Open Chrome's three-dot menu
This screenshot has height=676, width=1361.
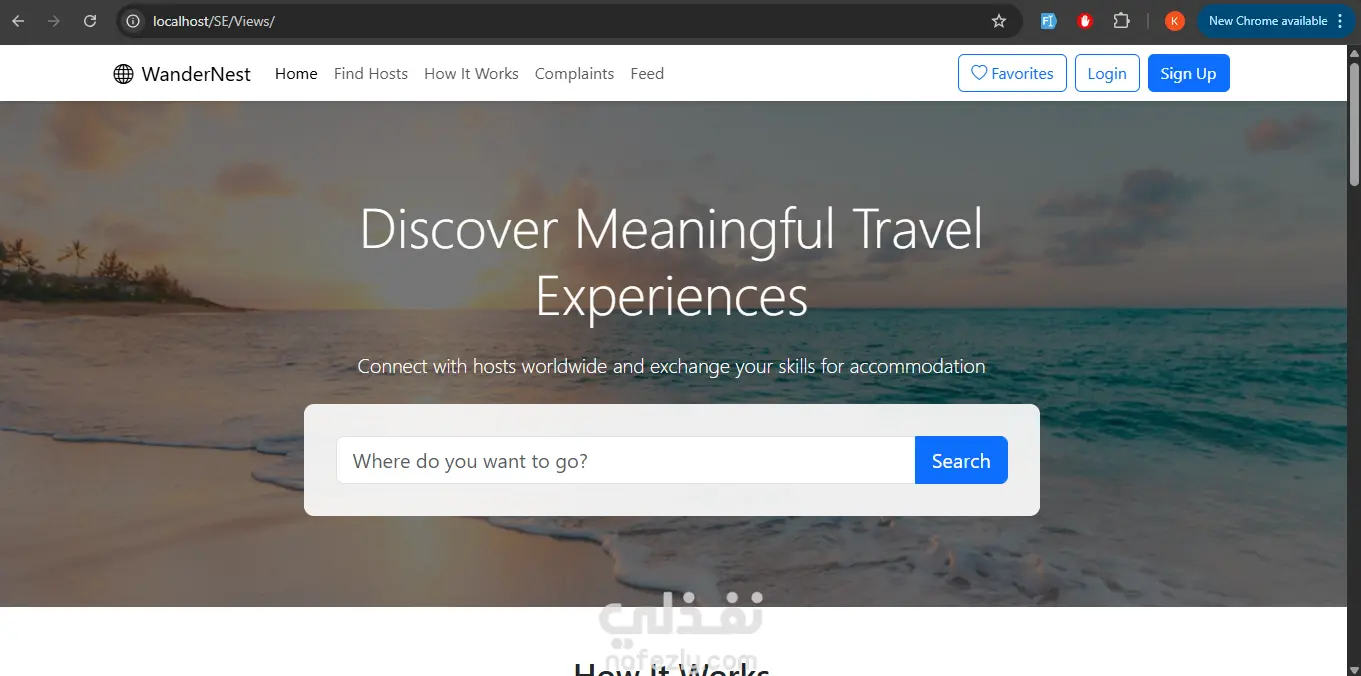tap(1340, 21)
